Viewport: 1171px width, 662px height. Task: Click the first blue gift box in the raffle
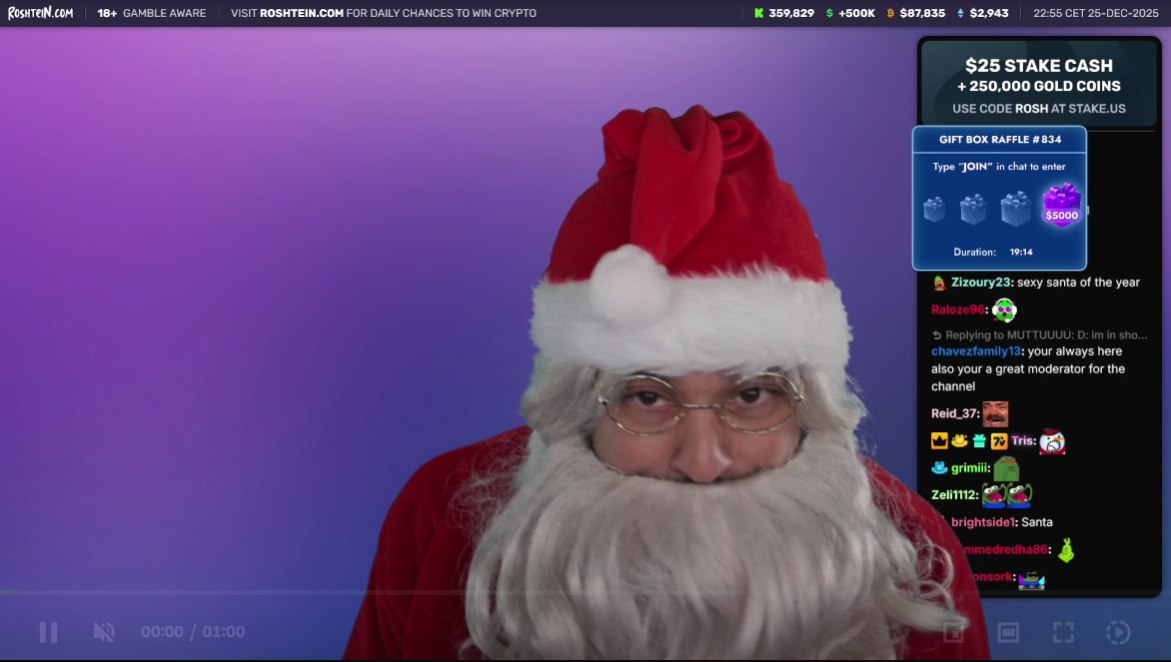935,208
